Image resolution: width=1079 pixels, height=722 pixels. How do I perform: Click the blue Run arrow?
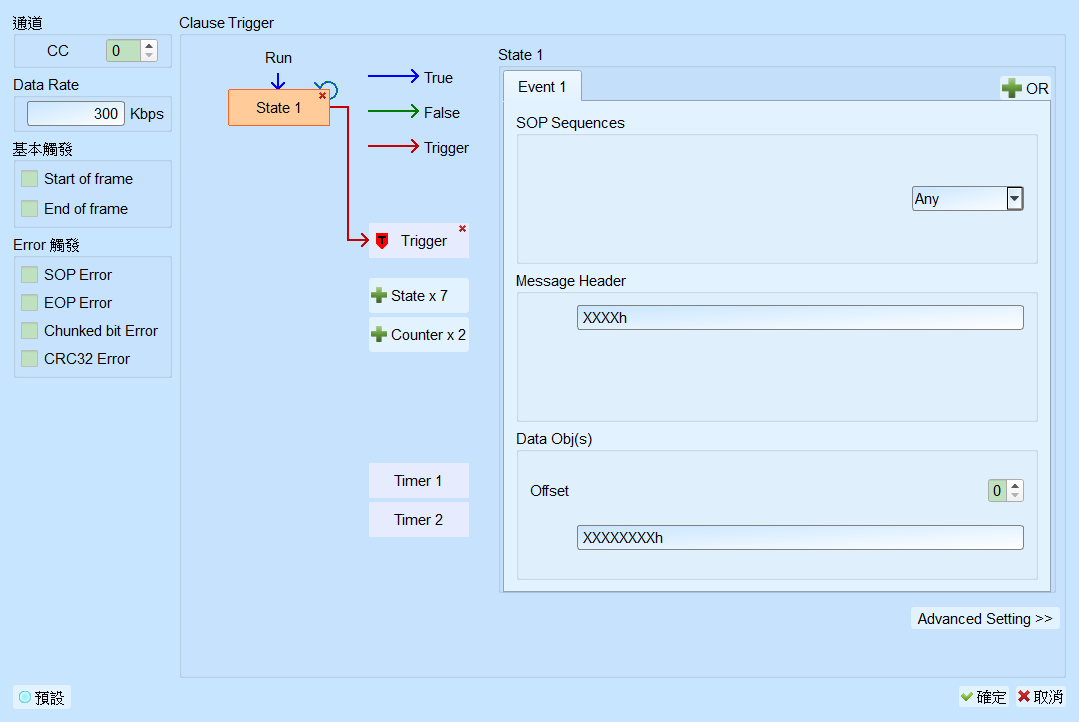pos(278,81)
